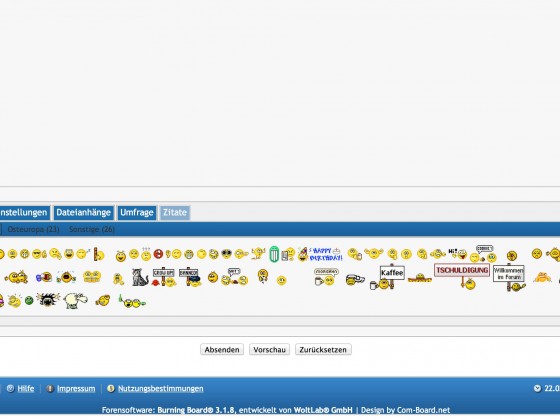
Task: Insert the red angry face smiley
Action: [x=158, y=254]
